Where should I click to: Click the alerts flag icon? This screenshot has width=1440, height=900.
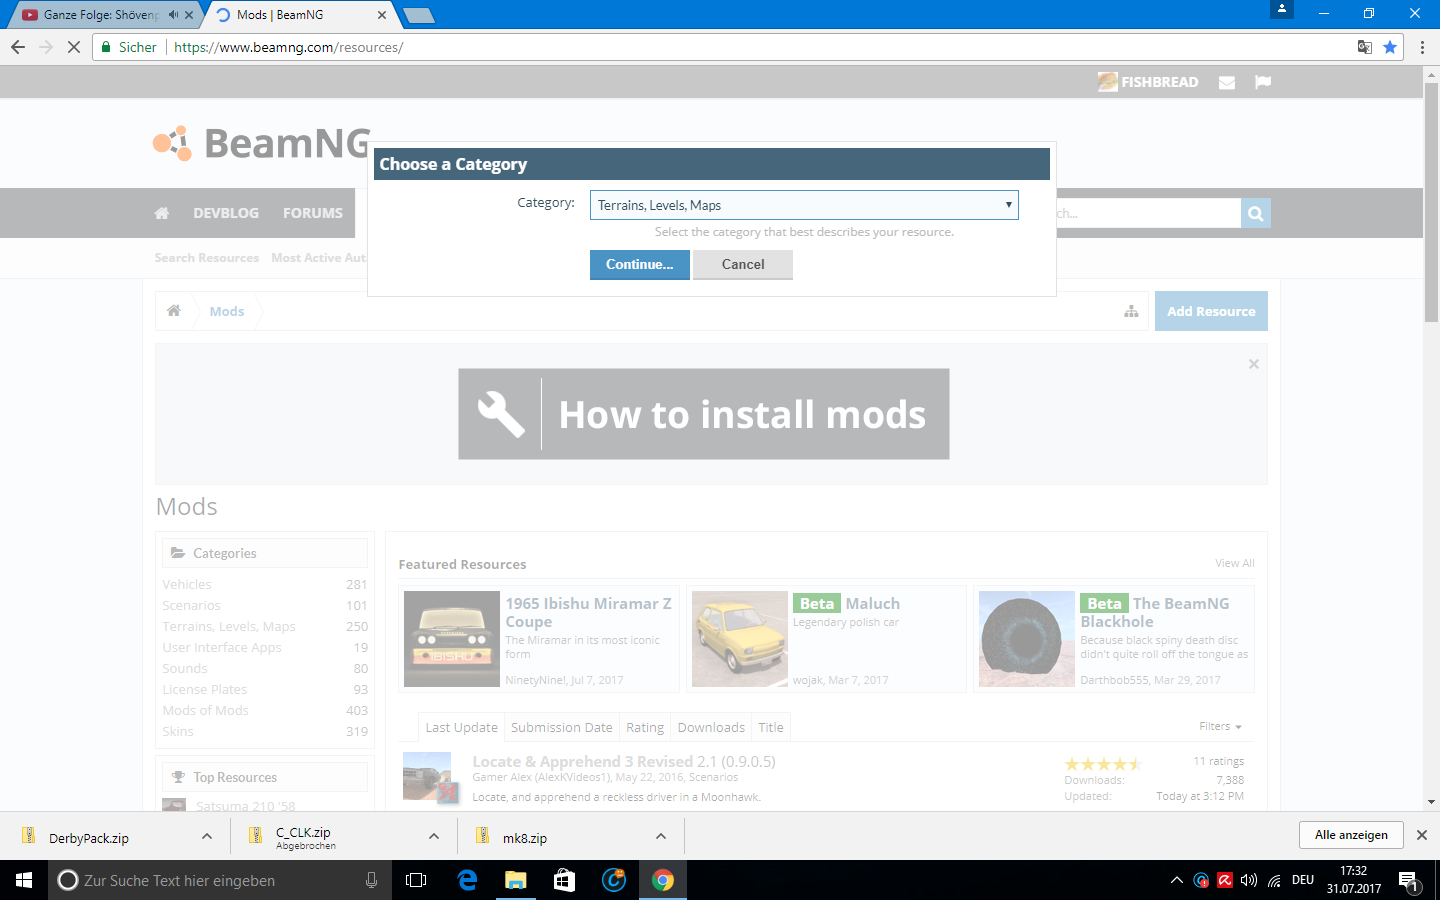1263,82
